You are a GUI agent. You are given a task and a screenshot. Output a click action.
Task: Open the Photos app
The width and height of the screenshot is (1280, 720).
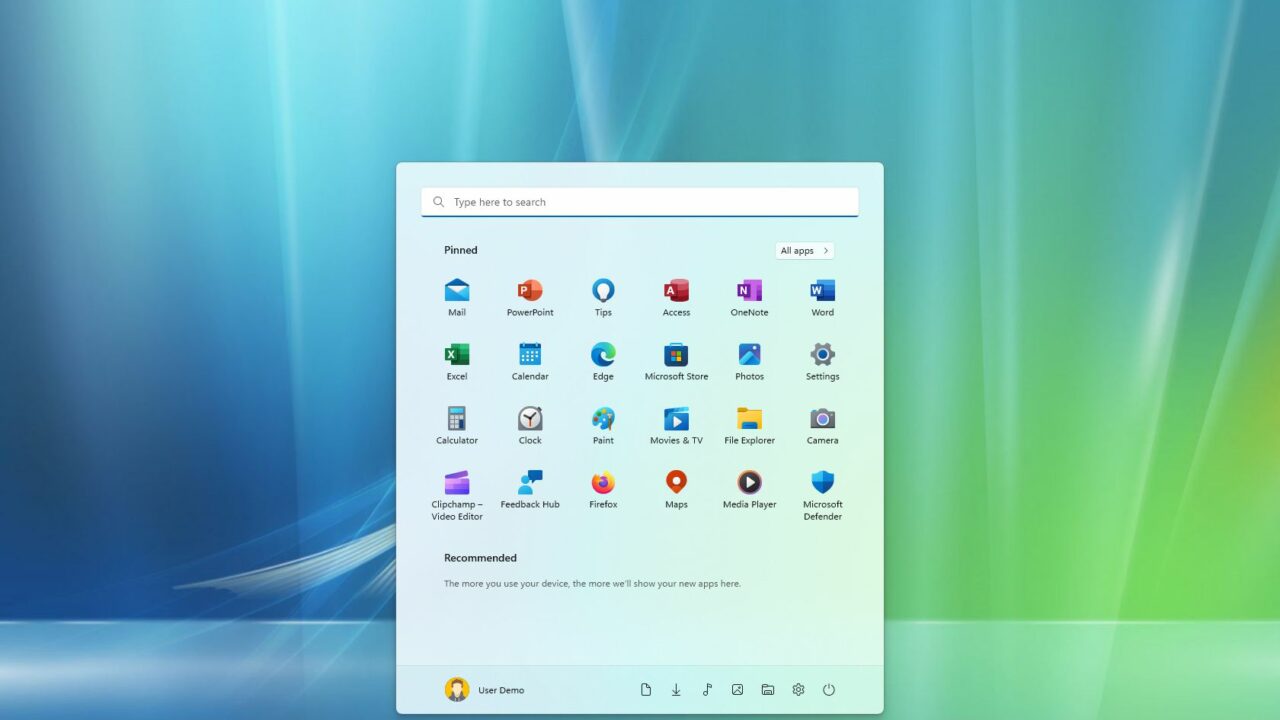pyautogui.click(x=749, y=362)
